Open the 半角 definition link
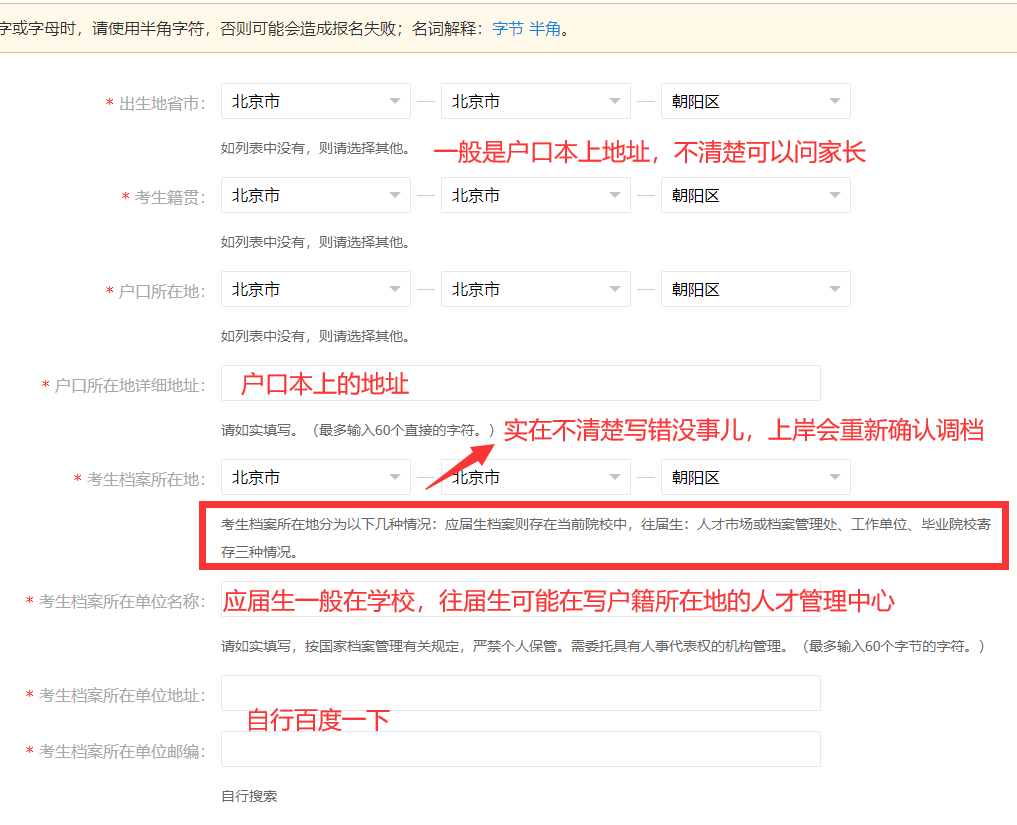 click(x=544, y=28)
